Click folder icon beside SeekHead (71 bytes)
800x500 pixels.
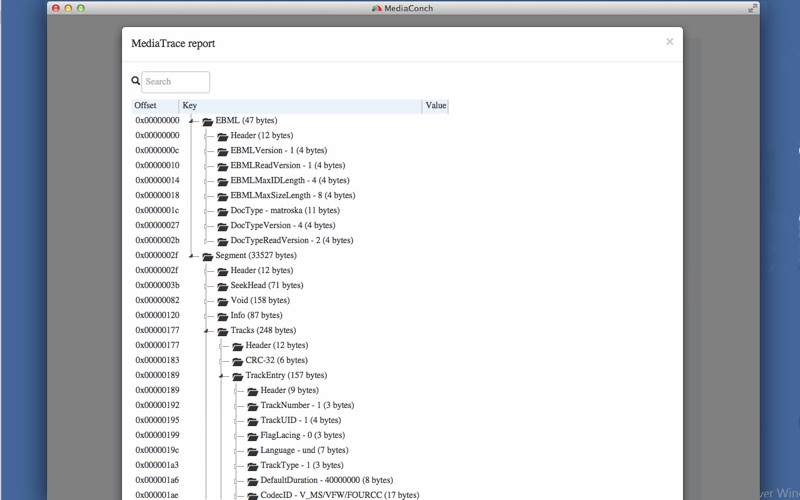[x=222, y=286]
